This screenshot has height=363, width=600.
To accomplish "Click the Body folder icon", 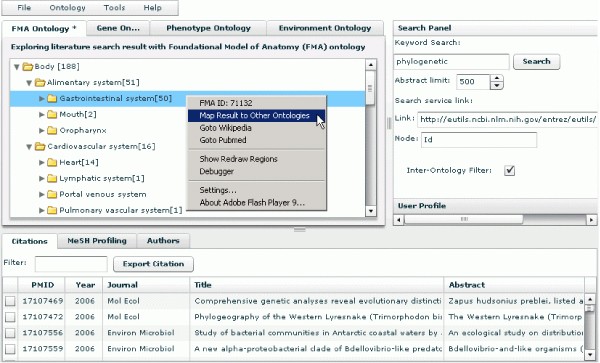I will [x=28, y=67].
